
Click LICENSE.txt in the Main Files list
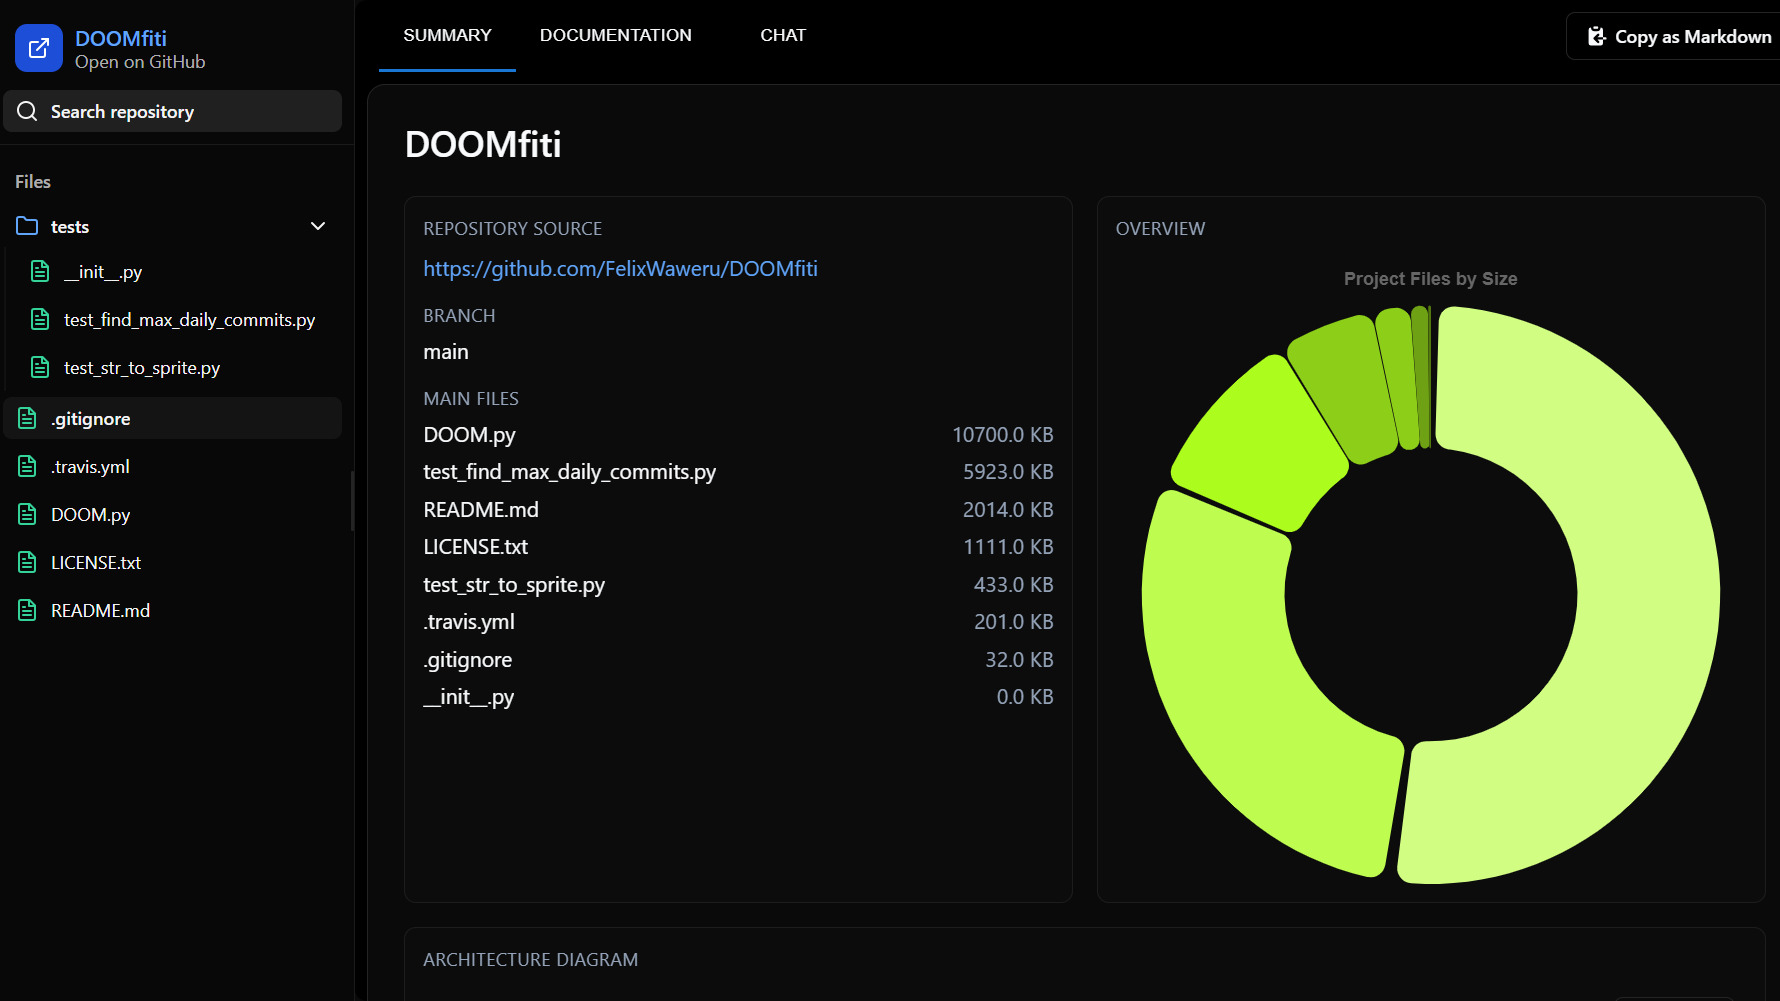475,546
